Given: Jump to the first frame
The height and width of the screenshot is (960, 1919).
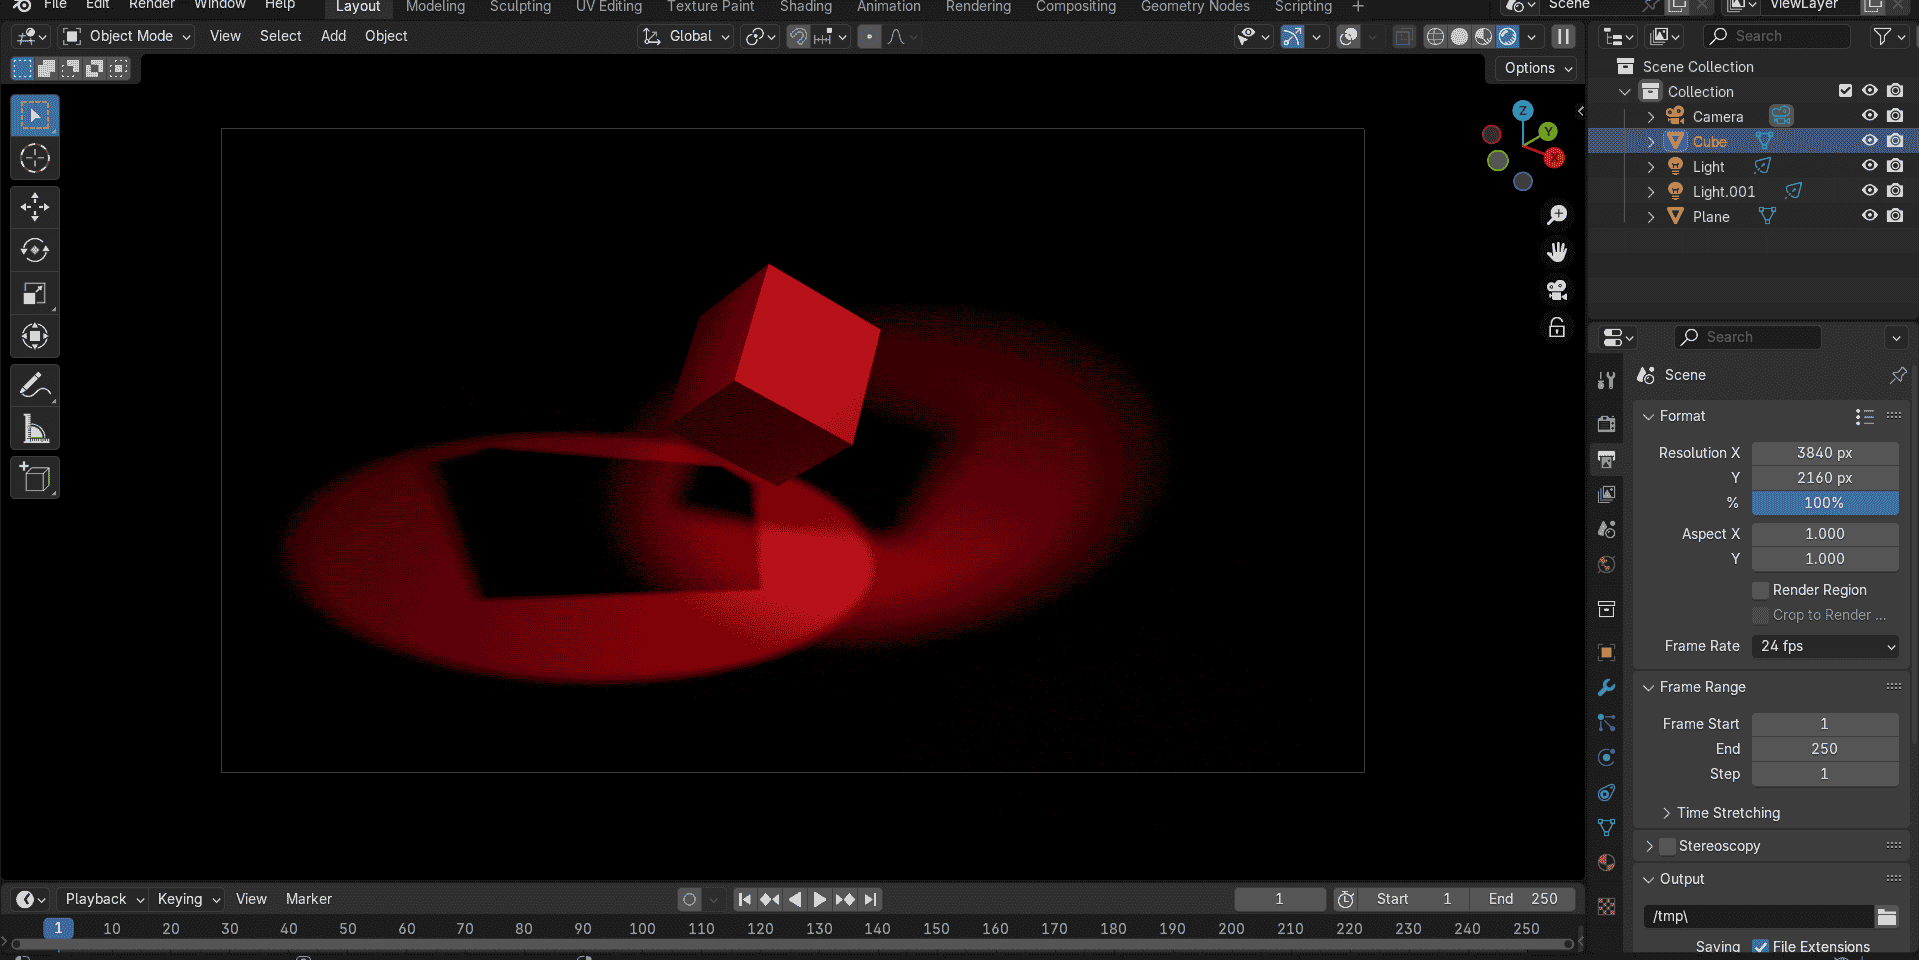Looking at the screenshot, I should pos(744,899).
